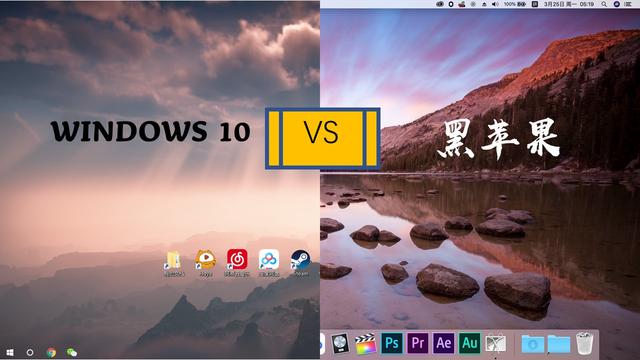Click the eject icon in menu bar

pyautogui.click(x=484, y=4)
